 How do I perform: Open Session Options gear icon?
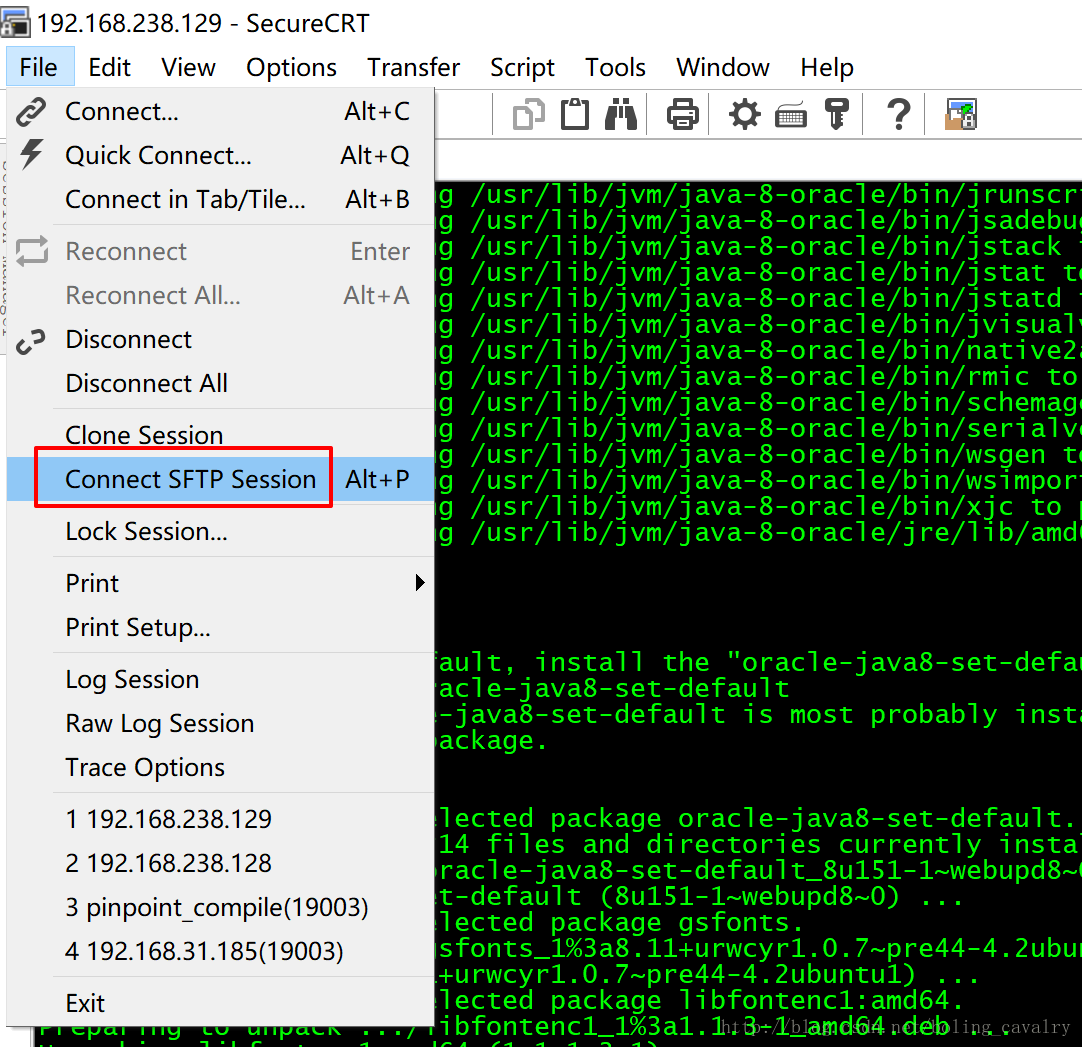[x=745, y=115]
